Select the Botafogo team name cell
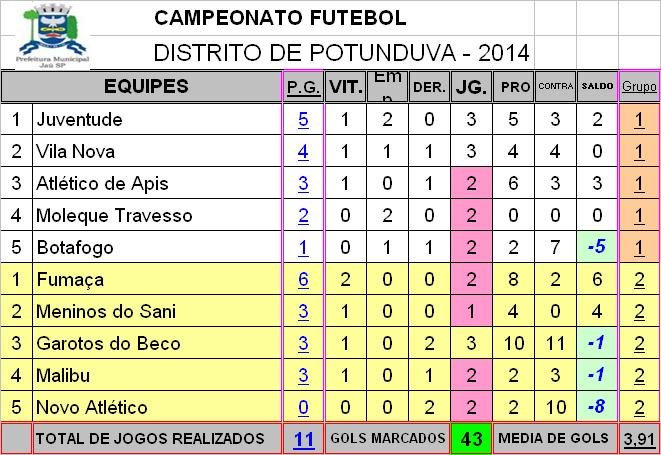Screen dimensions: 661x455 tap(157, 247)
